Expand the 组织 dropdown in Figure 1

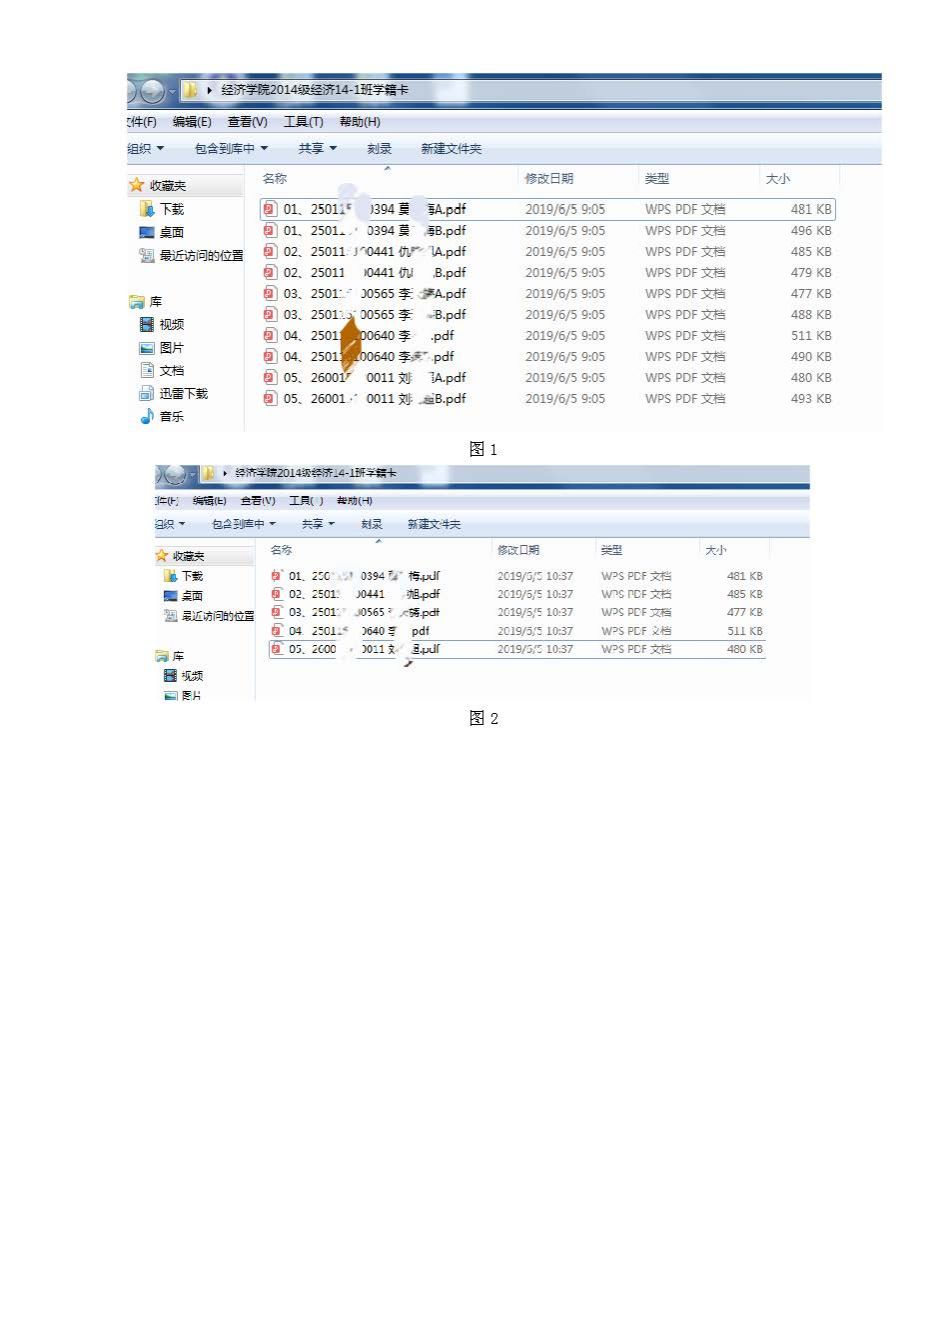tap(145, 149)
